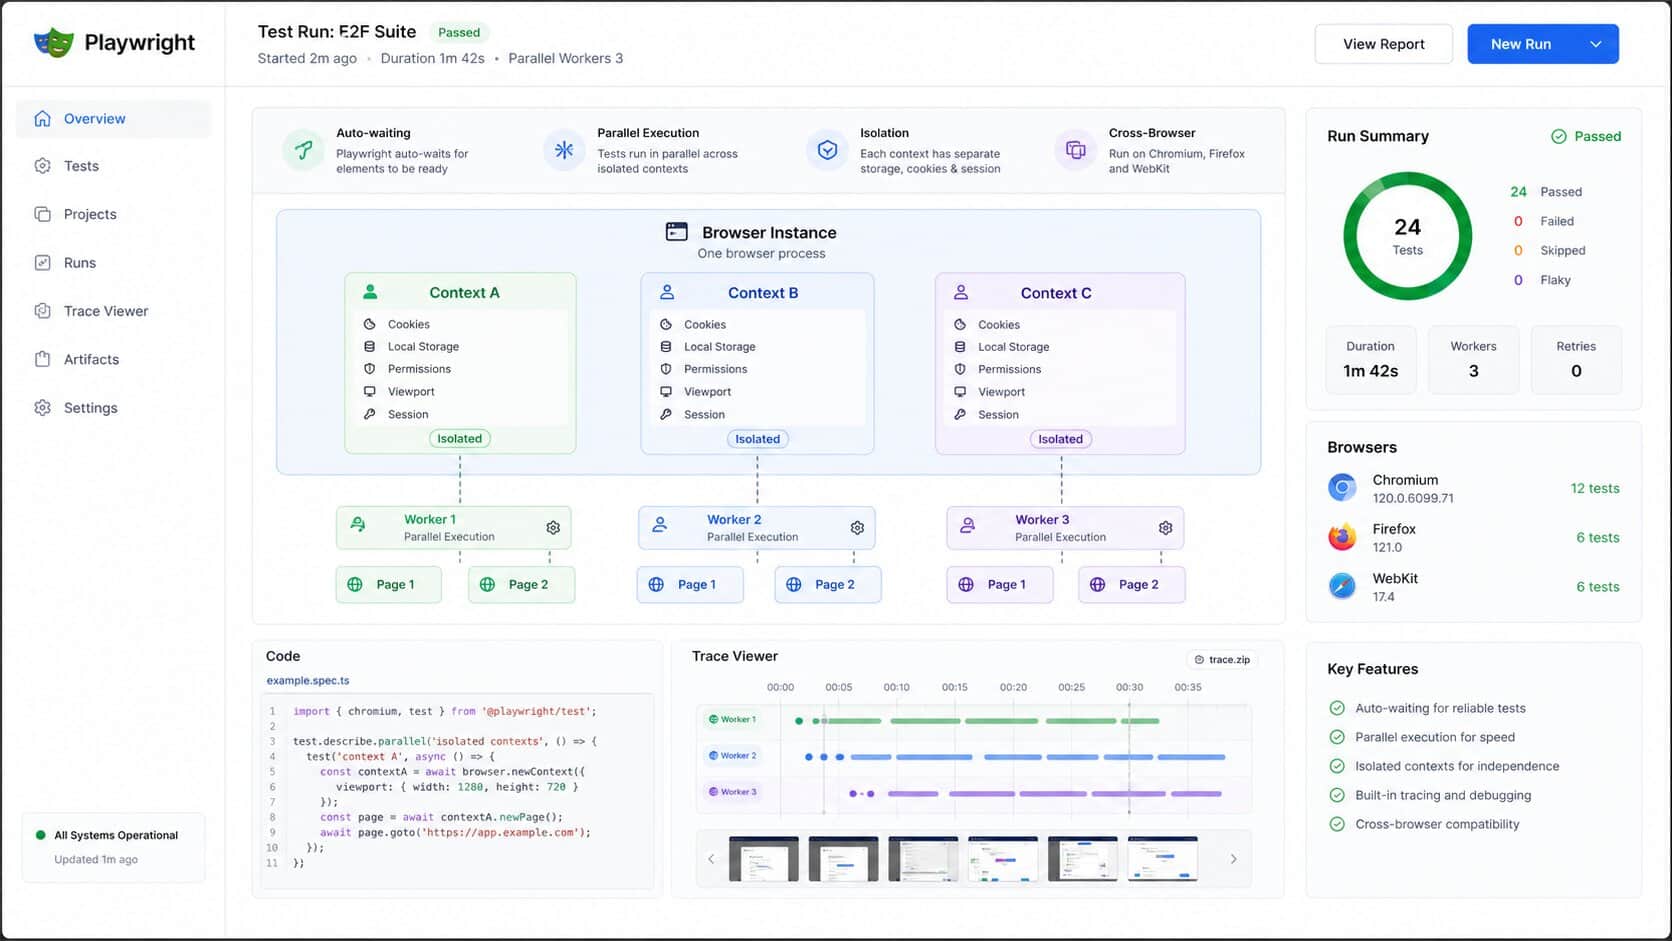1672x941 pixels.
Task: Click the Context C user icon
Action: click(x=961, y=292)
